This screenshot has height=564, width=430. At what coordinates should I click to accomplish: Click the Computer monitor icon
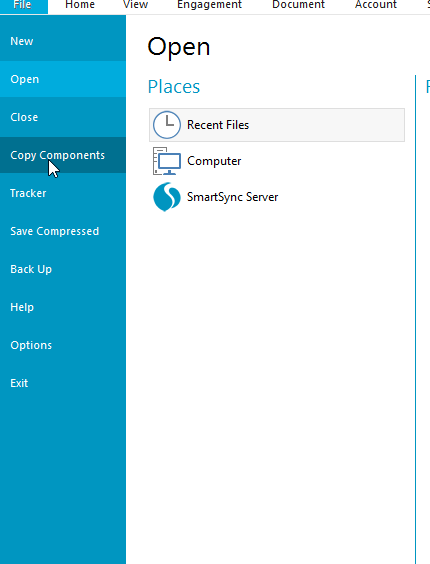pyautogui.click(x=167, y=161)
